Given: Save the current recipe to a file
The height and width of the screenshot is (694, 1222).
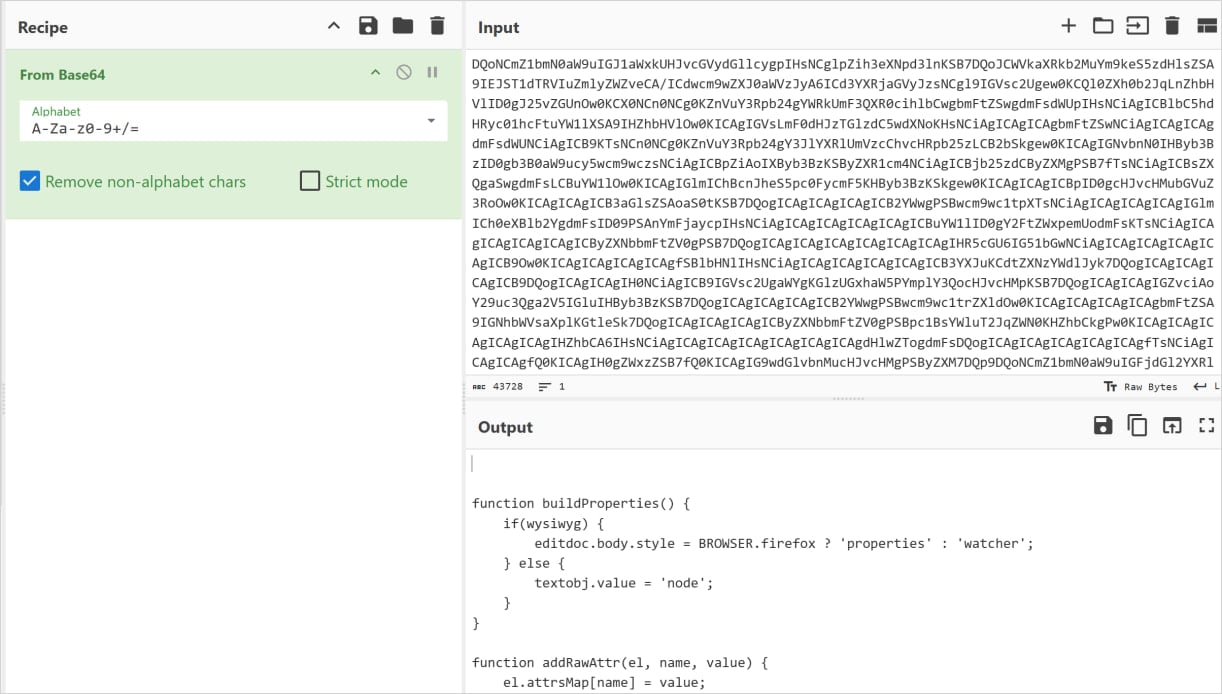Looking at the screenshot, I should click(x=368, y=26).
